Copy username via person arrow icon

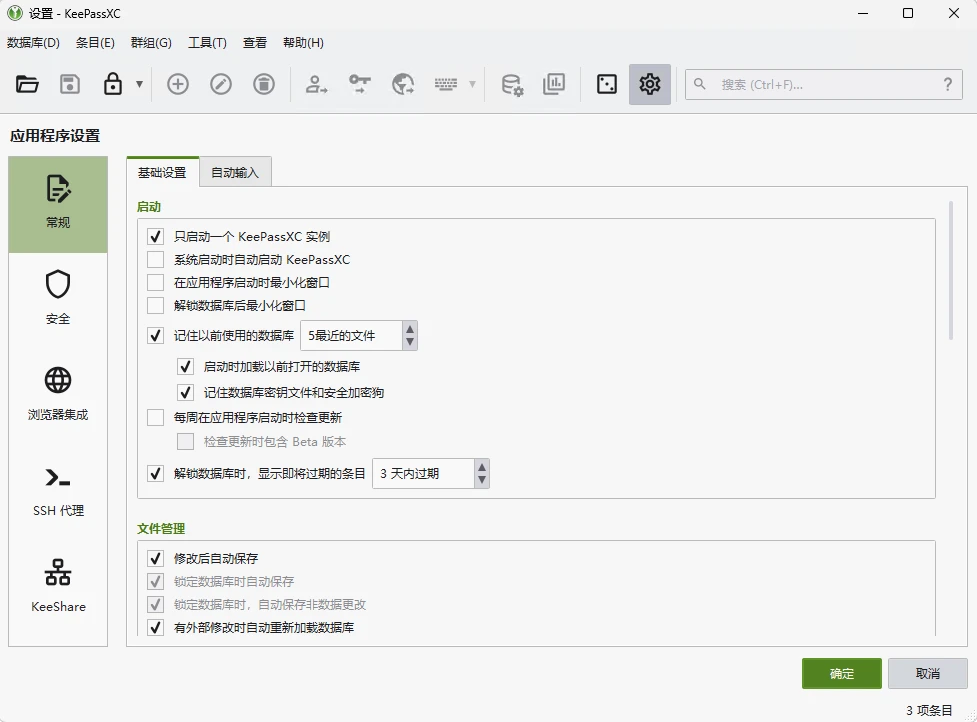[317, 84]
